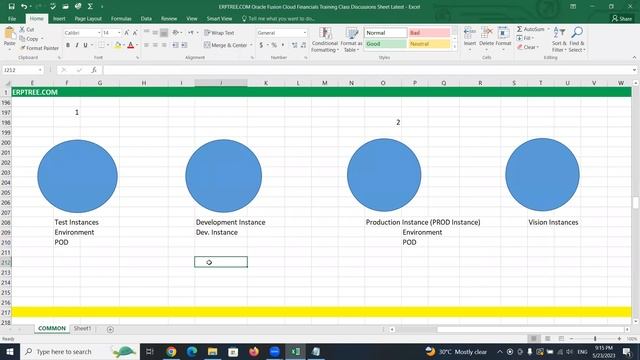This screenshot has width=640, height=360.
Task: Click in the formula bar input
Action: [x=367, y=70]
